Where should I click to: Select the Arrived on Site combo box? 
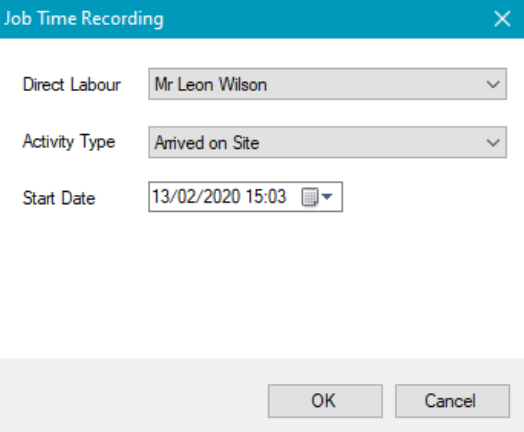tap(328, 142)
